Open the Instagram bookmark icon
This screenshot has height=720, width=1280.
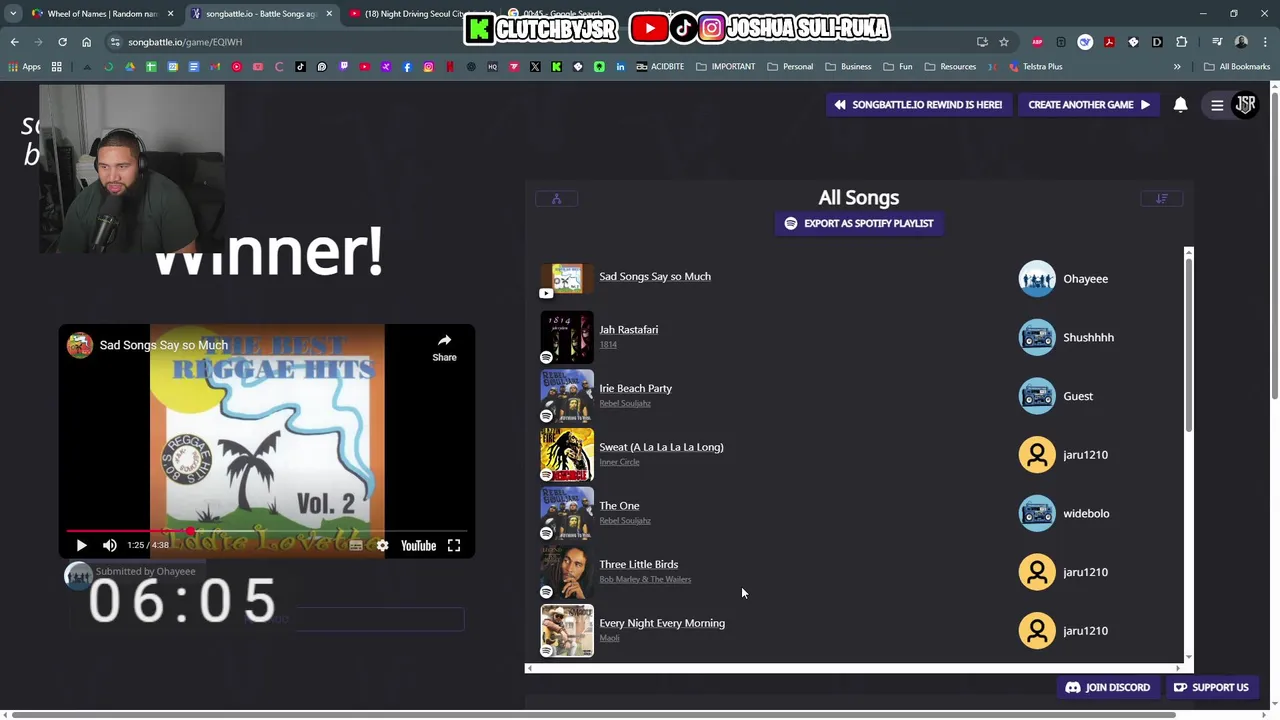pos(428,67)
